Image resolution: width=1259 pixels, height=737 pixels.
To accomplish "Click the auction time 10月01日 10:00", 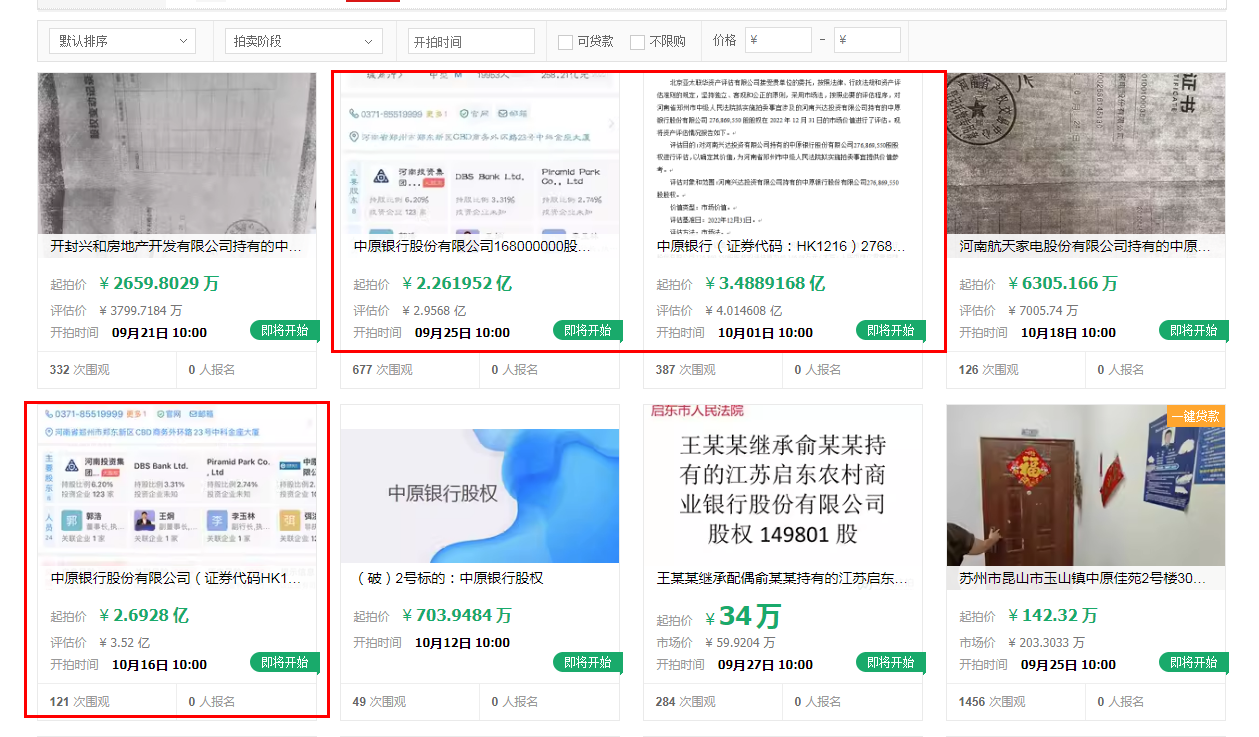I will tap(765, 333).
